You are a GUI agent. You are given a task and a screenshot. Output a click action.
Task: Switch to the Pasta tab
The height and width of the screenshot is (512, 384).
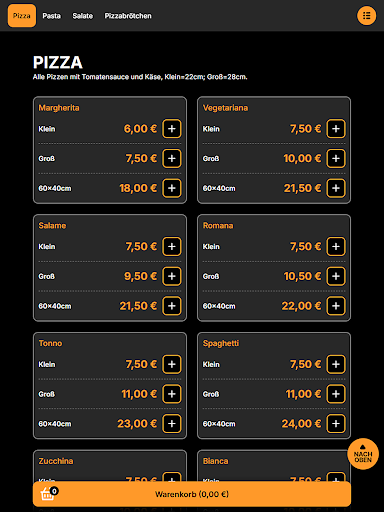pyautogui.click(x=51, y=16)
